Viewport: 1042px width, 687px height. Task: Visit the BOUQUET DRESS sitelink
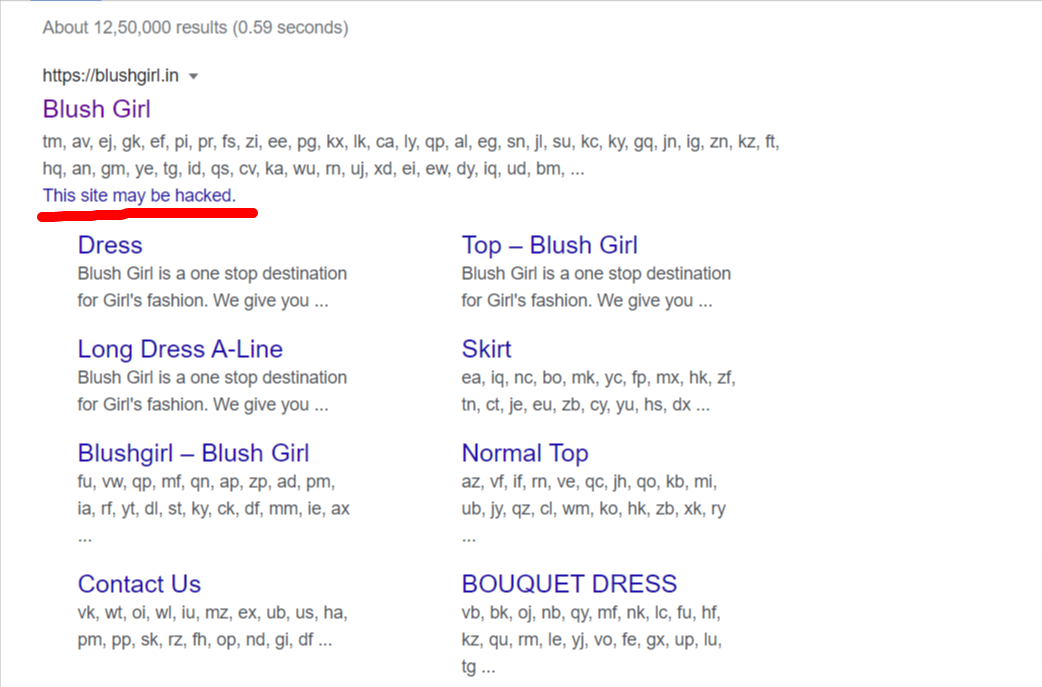pyautogui.click(x=570, y=584)
